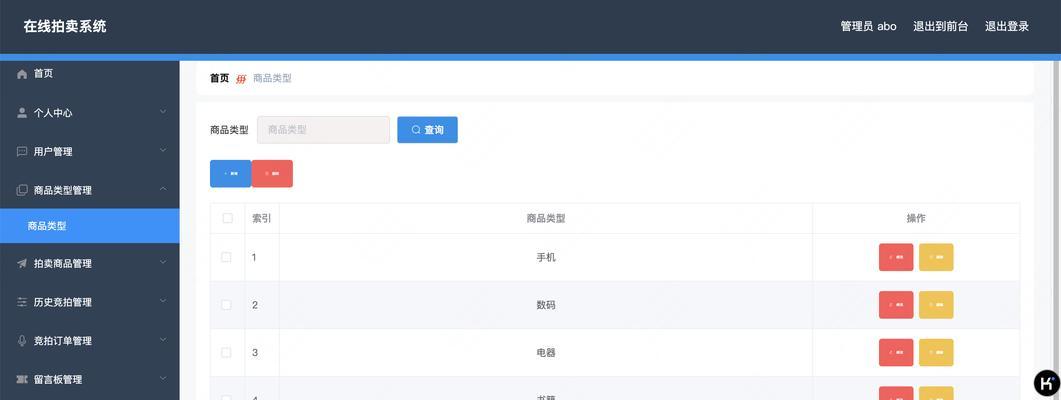This screenshot has height=400, width=1061.
Task: Expand the 留言板管理 chevron
Action: [163, 378]
